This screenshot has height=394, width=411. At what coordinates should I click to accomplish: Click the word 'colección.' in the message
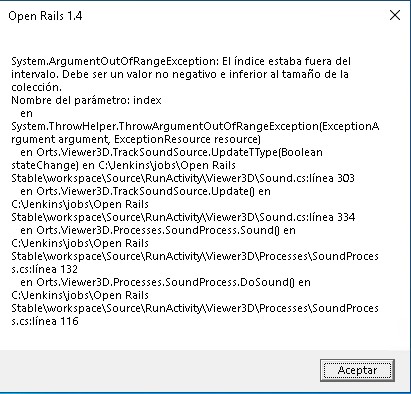pyautogui.click(x=37, y=87)
